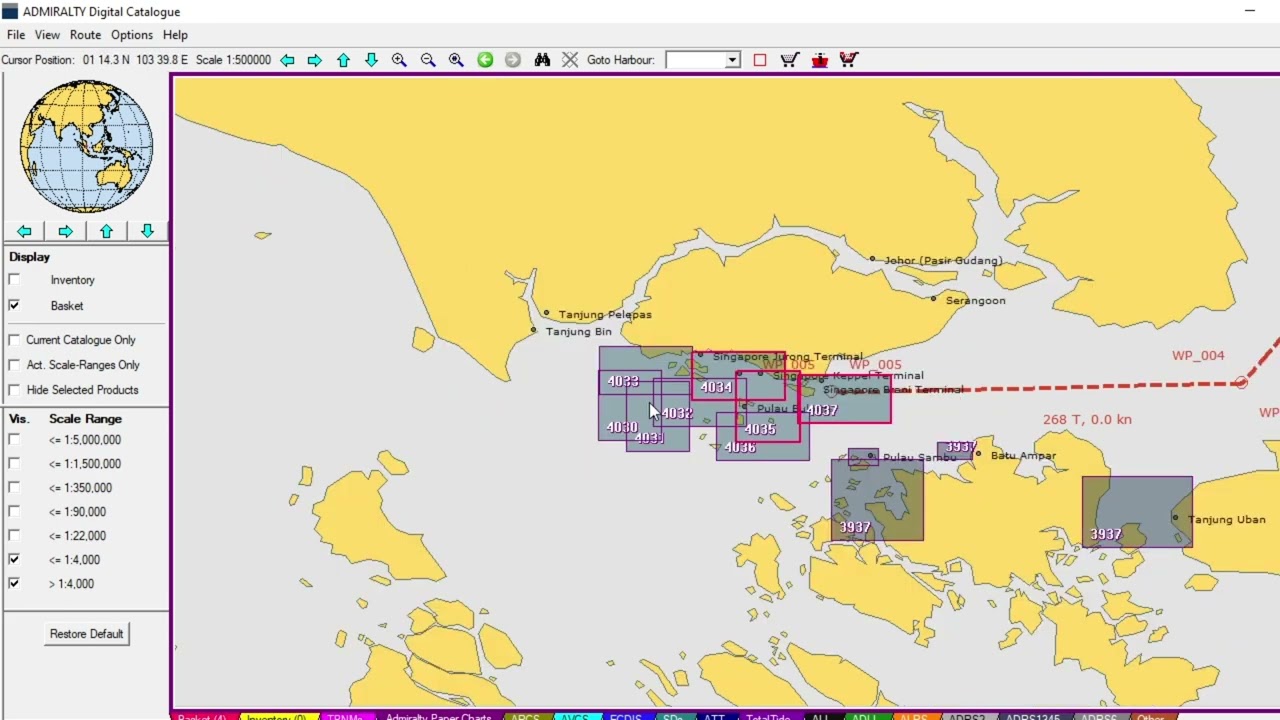The width and height of the screenshot is (1280, 720).
Task: Click the red square outline tool
Action: tap(760, 60)
